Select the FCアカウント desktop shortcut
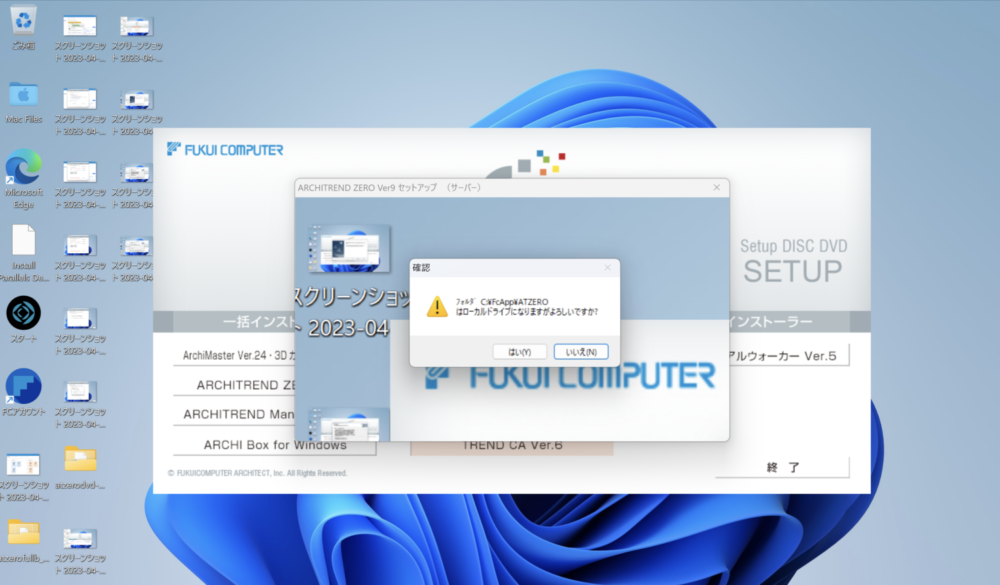 (x=24, y=392)
